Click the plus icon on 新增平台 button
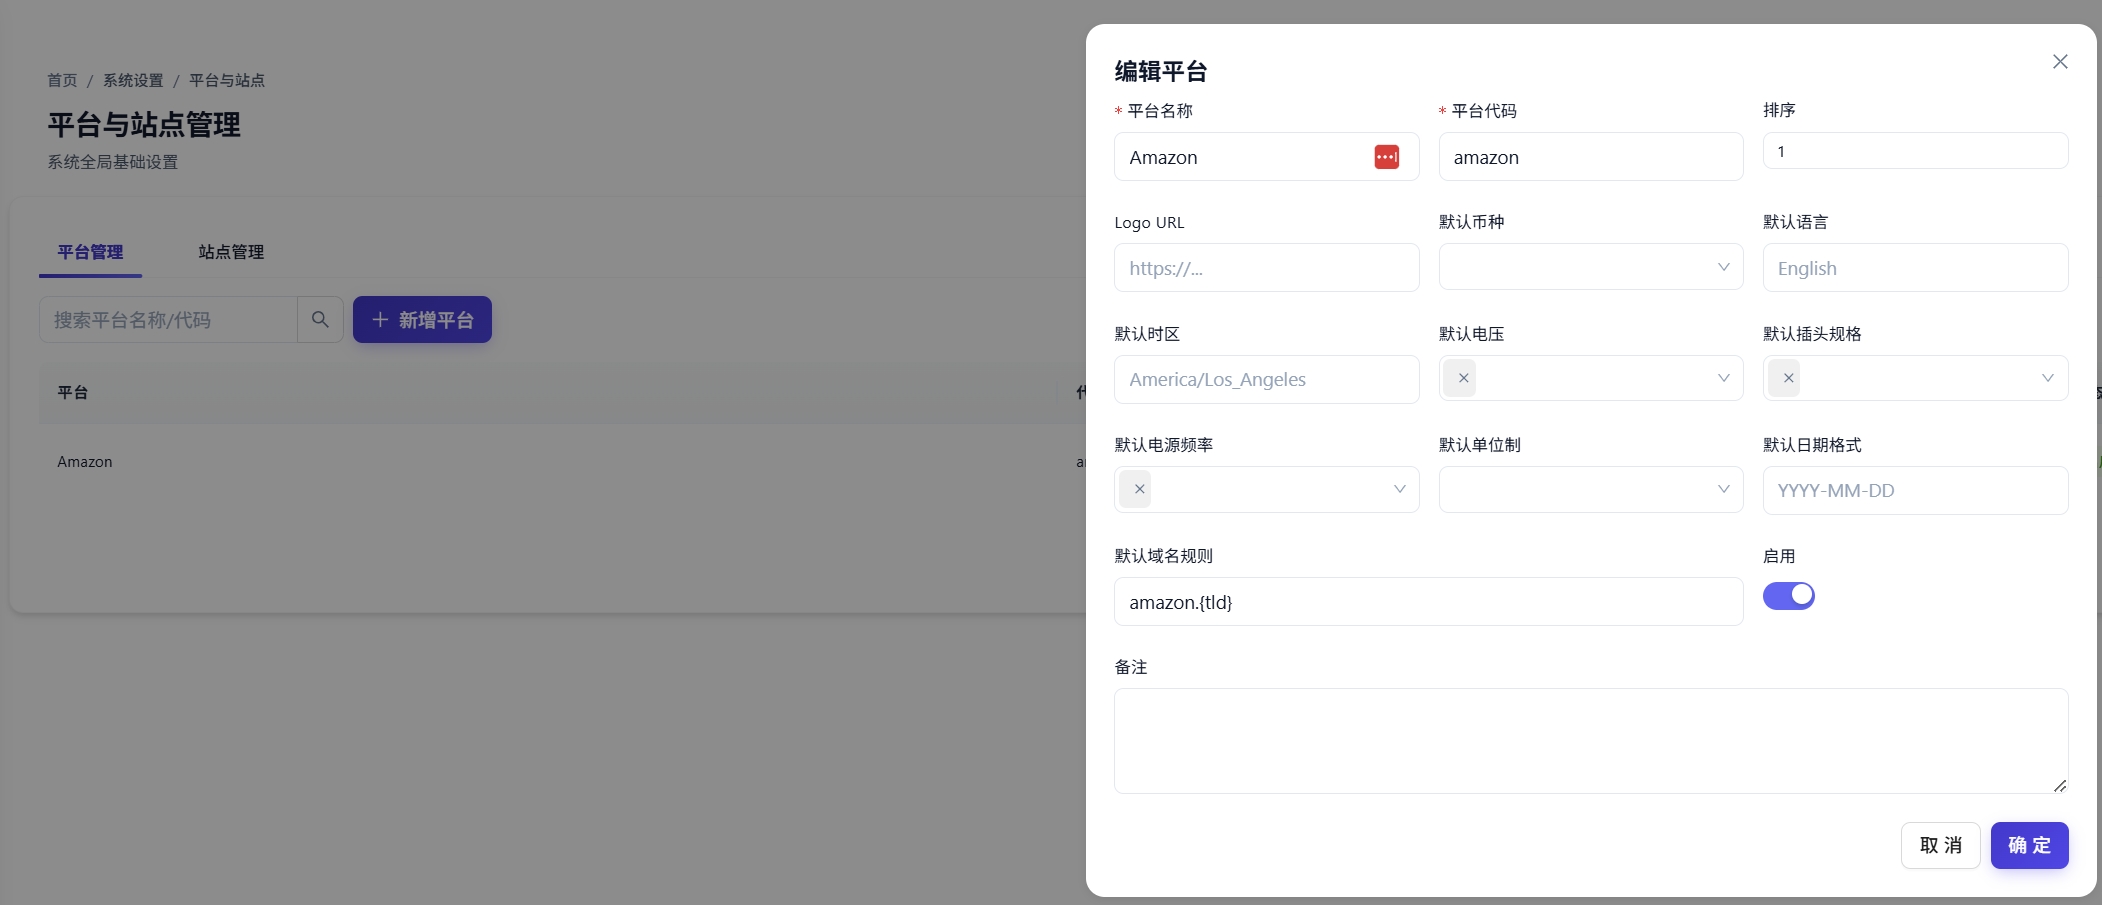This screenshot has height=905, width=2102. [379, 319]
